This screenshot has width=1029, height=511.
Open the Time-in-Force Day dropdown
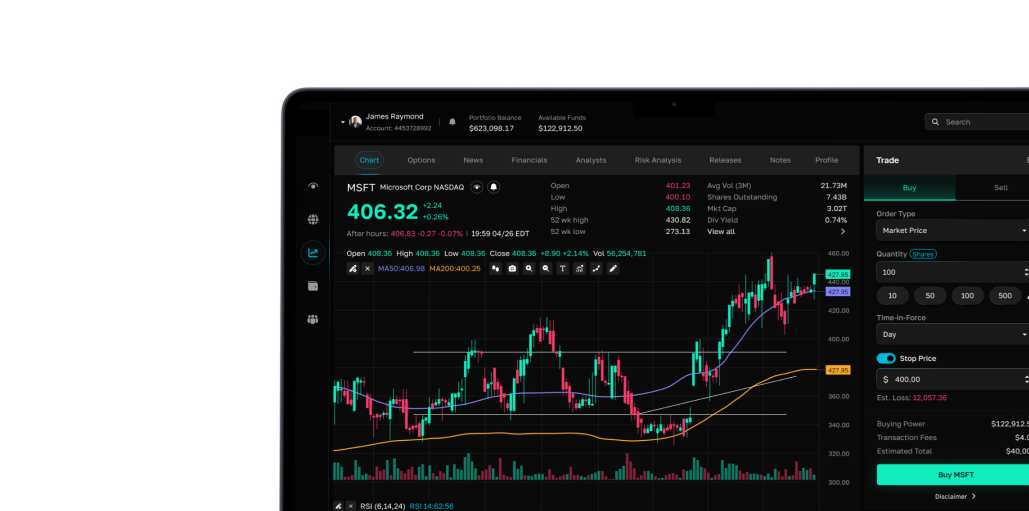tap(952, 334)
